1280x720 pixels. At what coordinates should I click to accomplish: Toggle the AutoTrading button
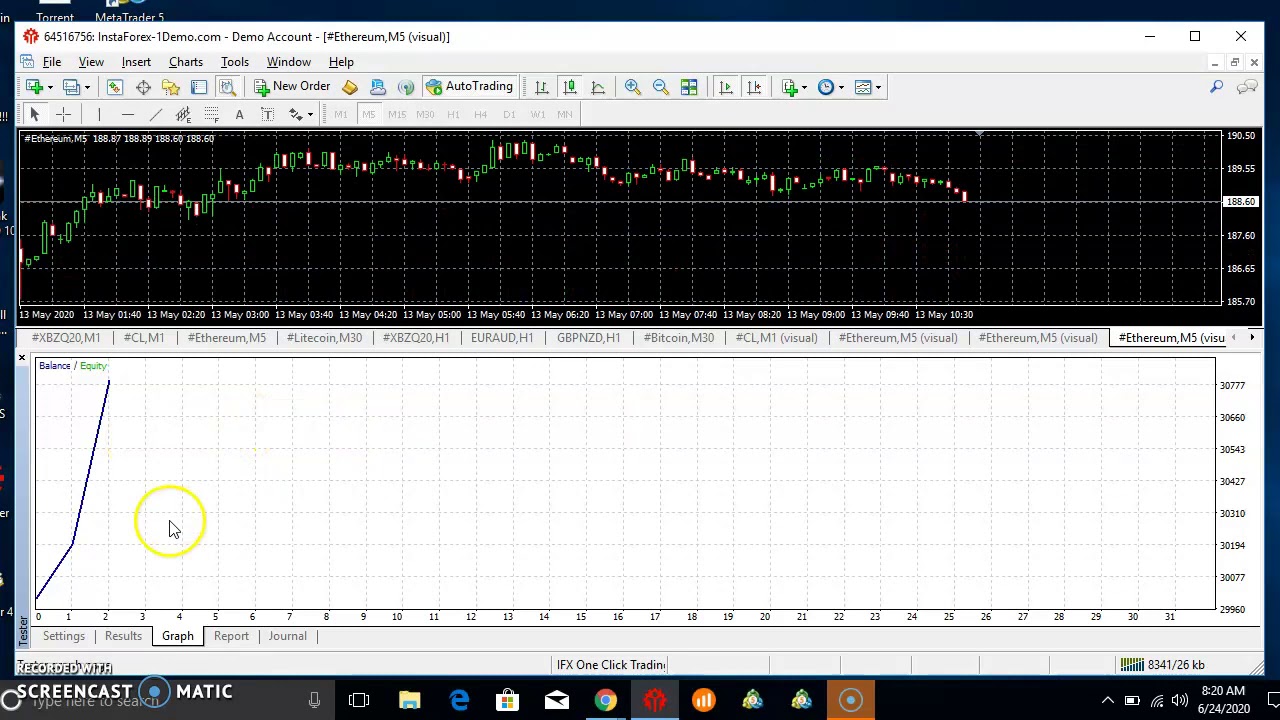tap(469, 87)
